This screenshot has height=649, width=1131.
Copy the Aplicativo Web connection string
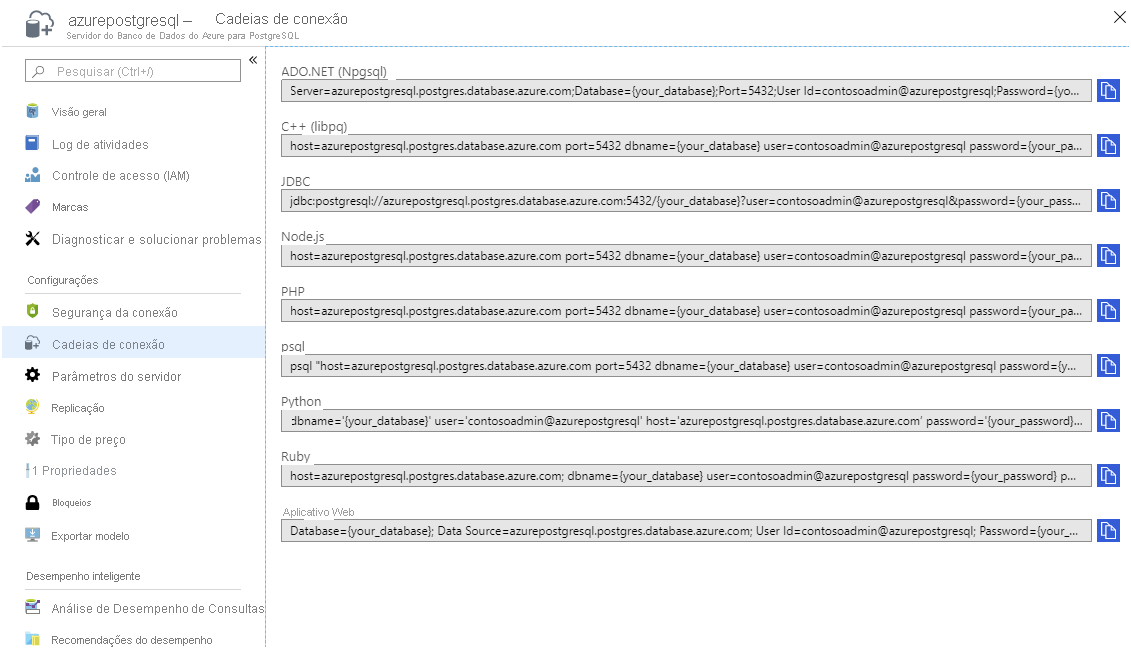[x=1108, y=531]
